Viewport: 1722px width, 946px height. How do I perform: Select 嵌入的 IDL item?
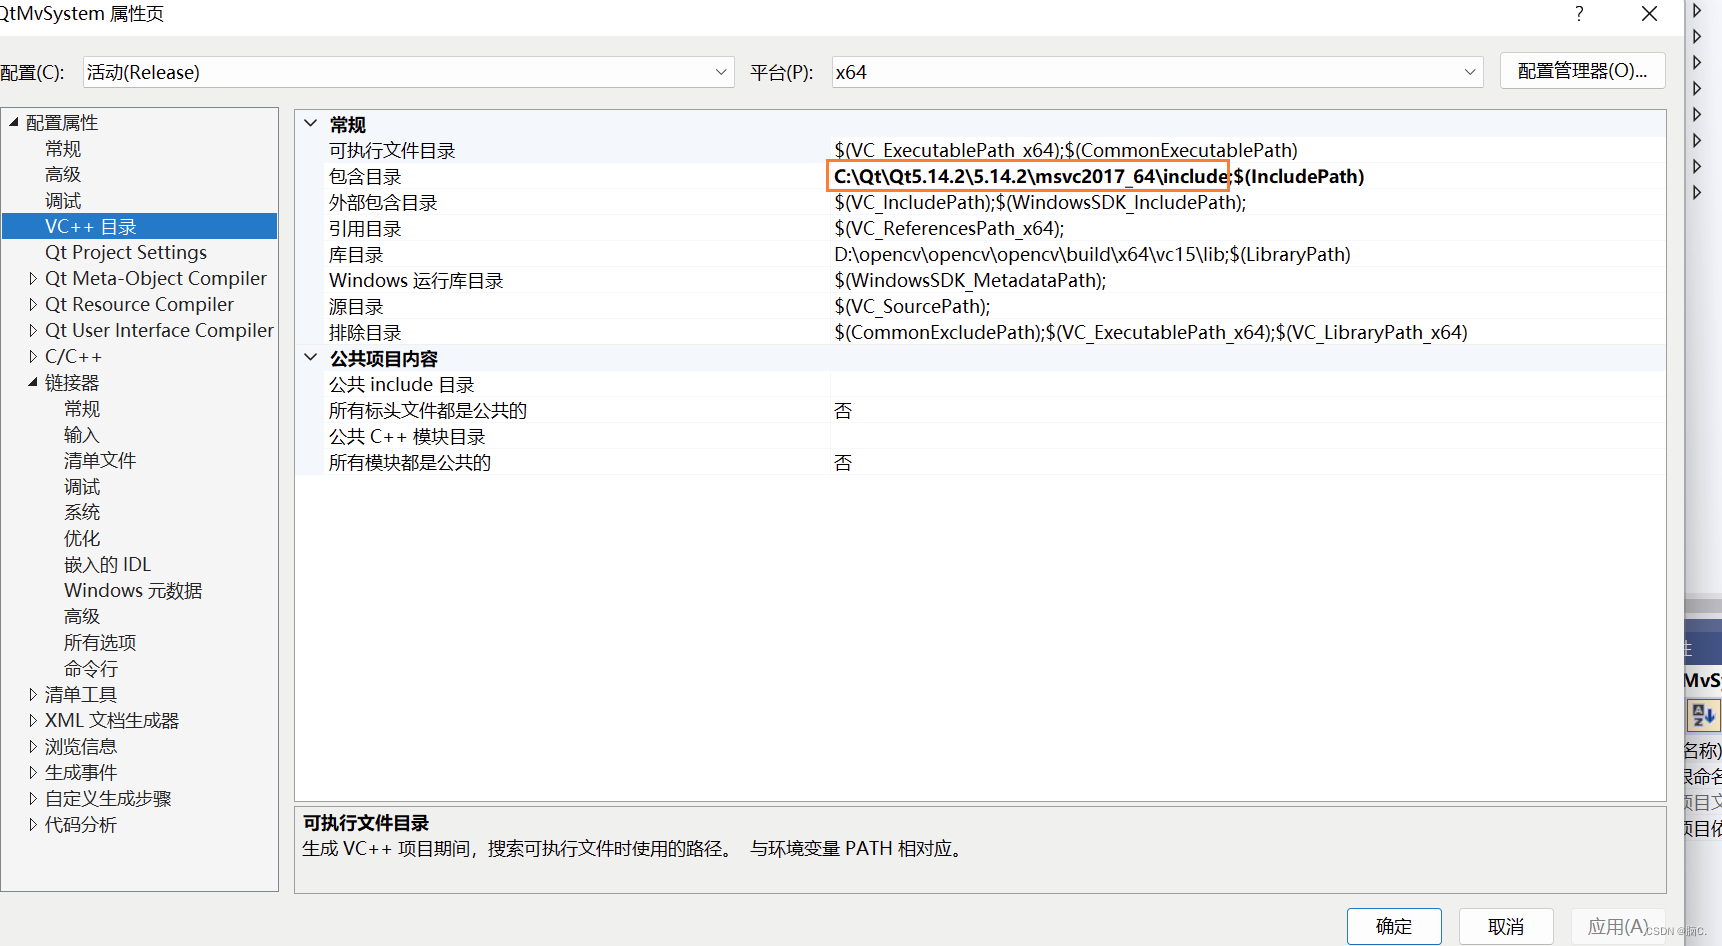107,564
